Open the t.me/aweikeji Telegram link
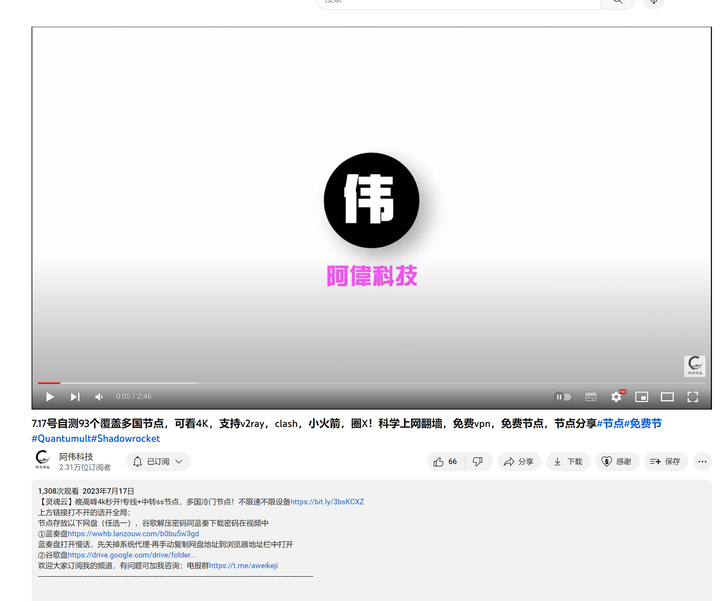The height and width of the screenshot is (601, 720). pyautogui.click(x=243, y=566)
